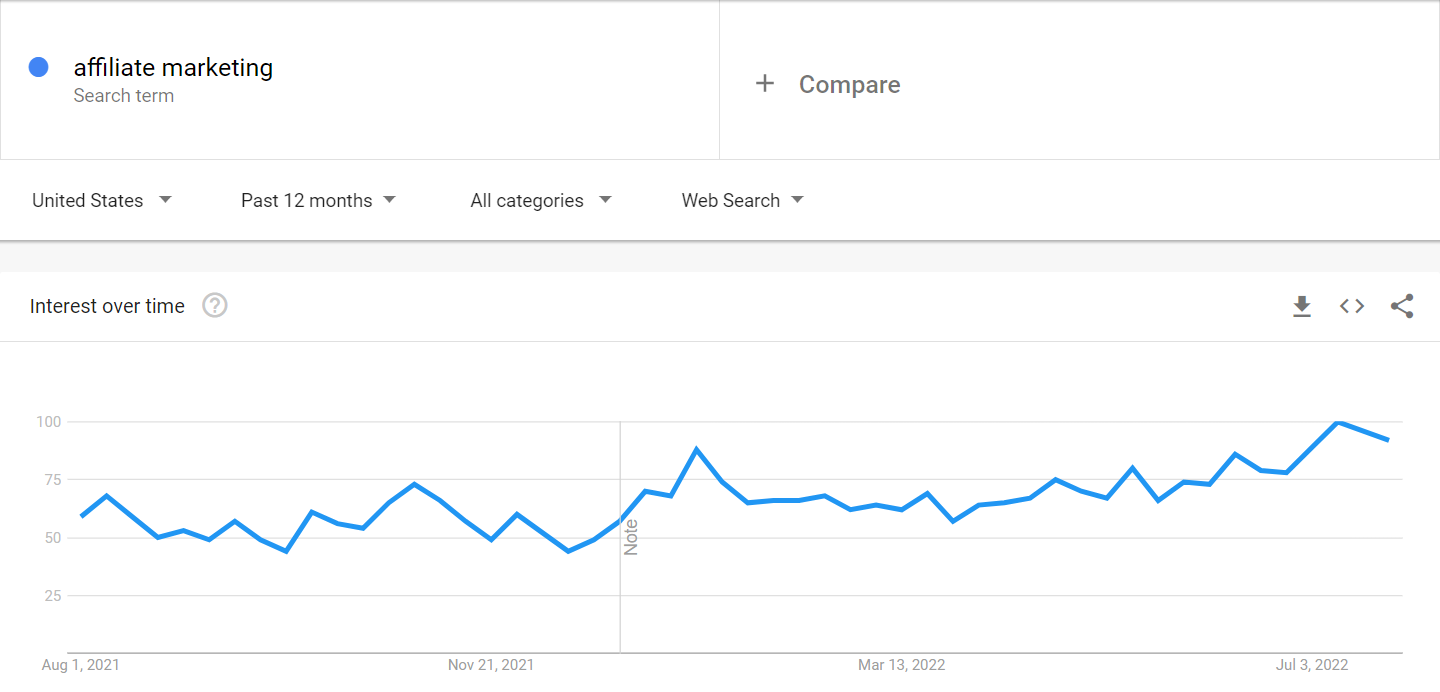
Task: Open the embed code icon
Action: click(x=1352, y=306)
